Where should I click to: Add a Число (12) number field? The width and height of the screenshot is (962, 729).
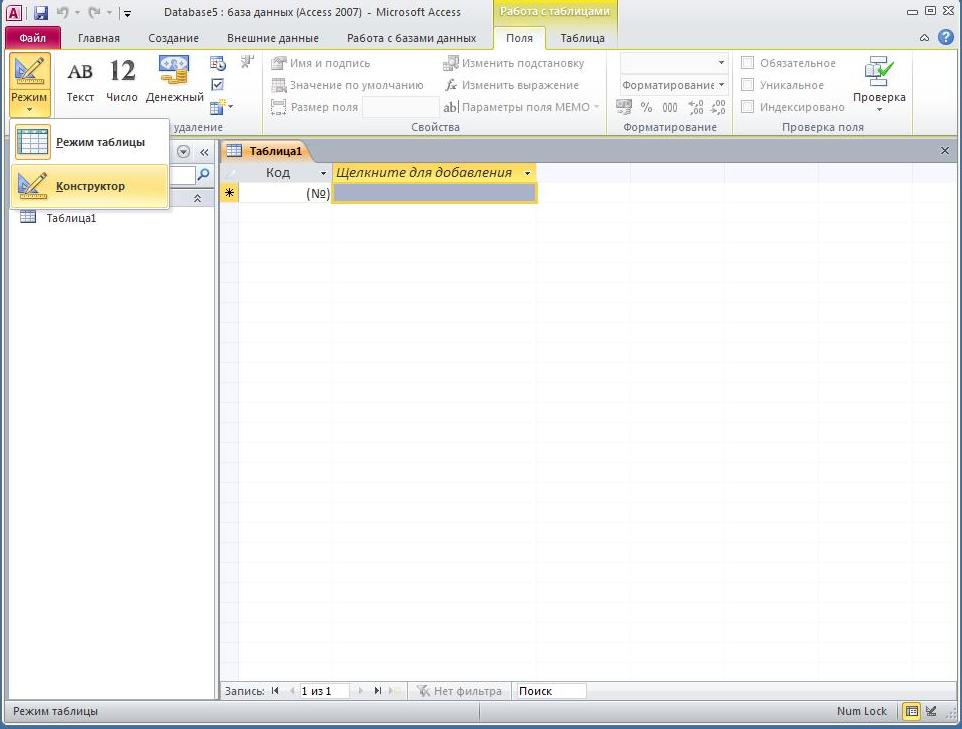click(122, 80)
